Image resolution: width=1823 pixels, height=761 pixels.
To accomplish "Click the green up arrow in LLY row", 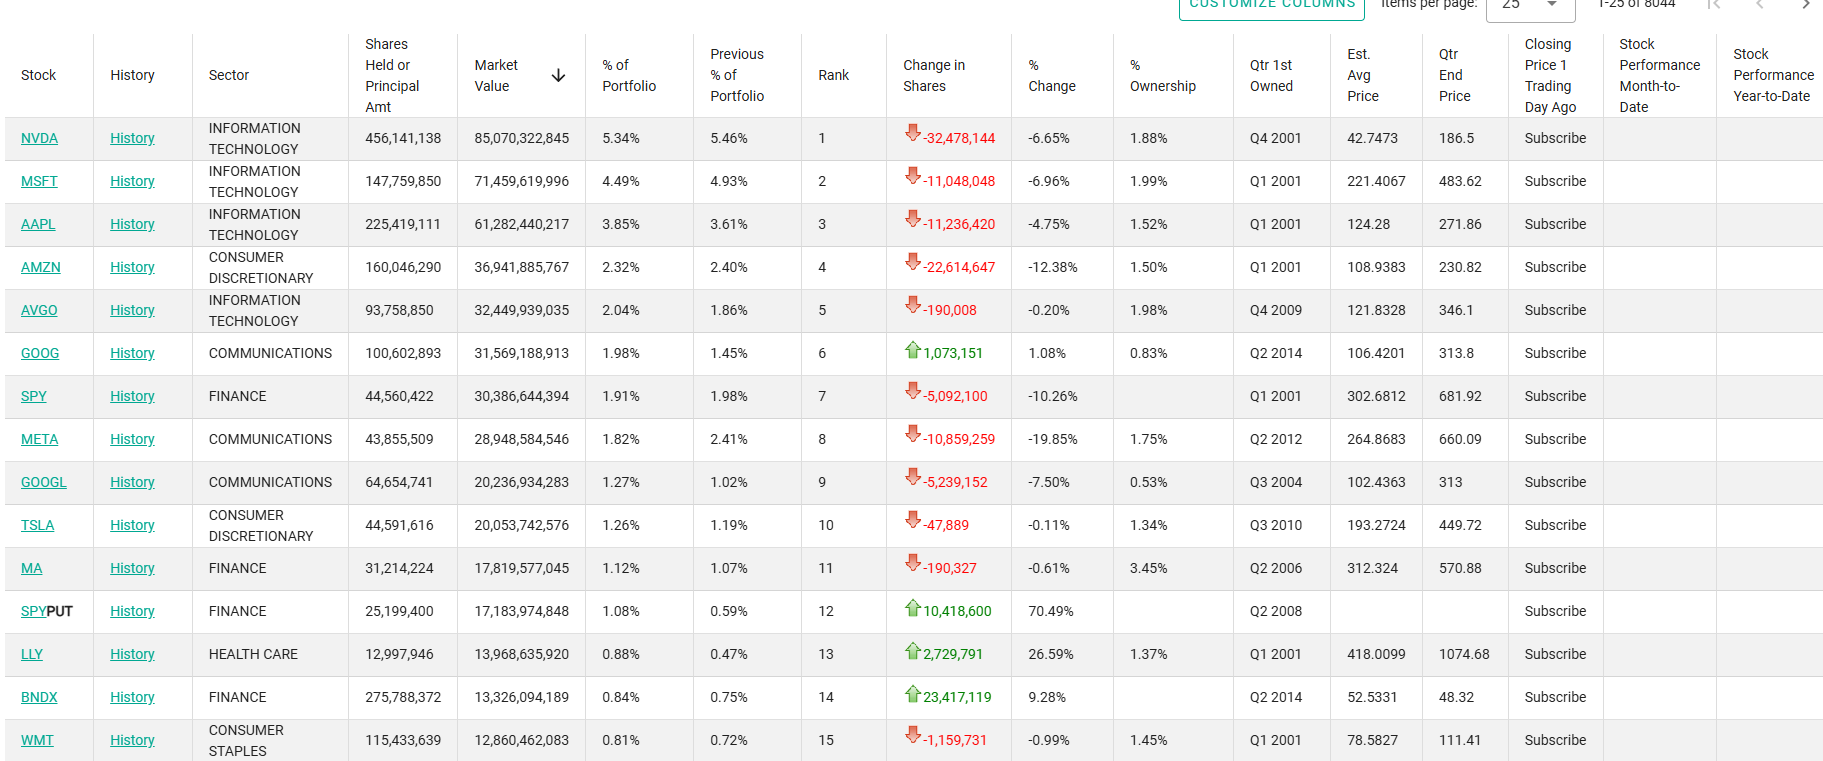I will coord(912,651).
